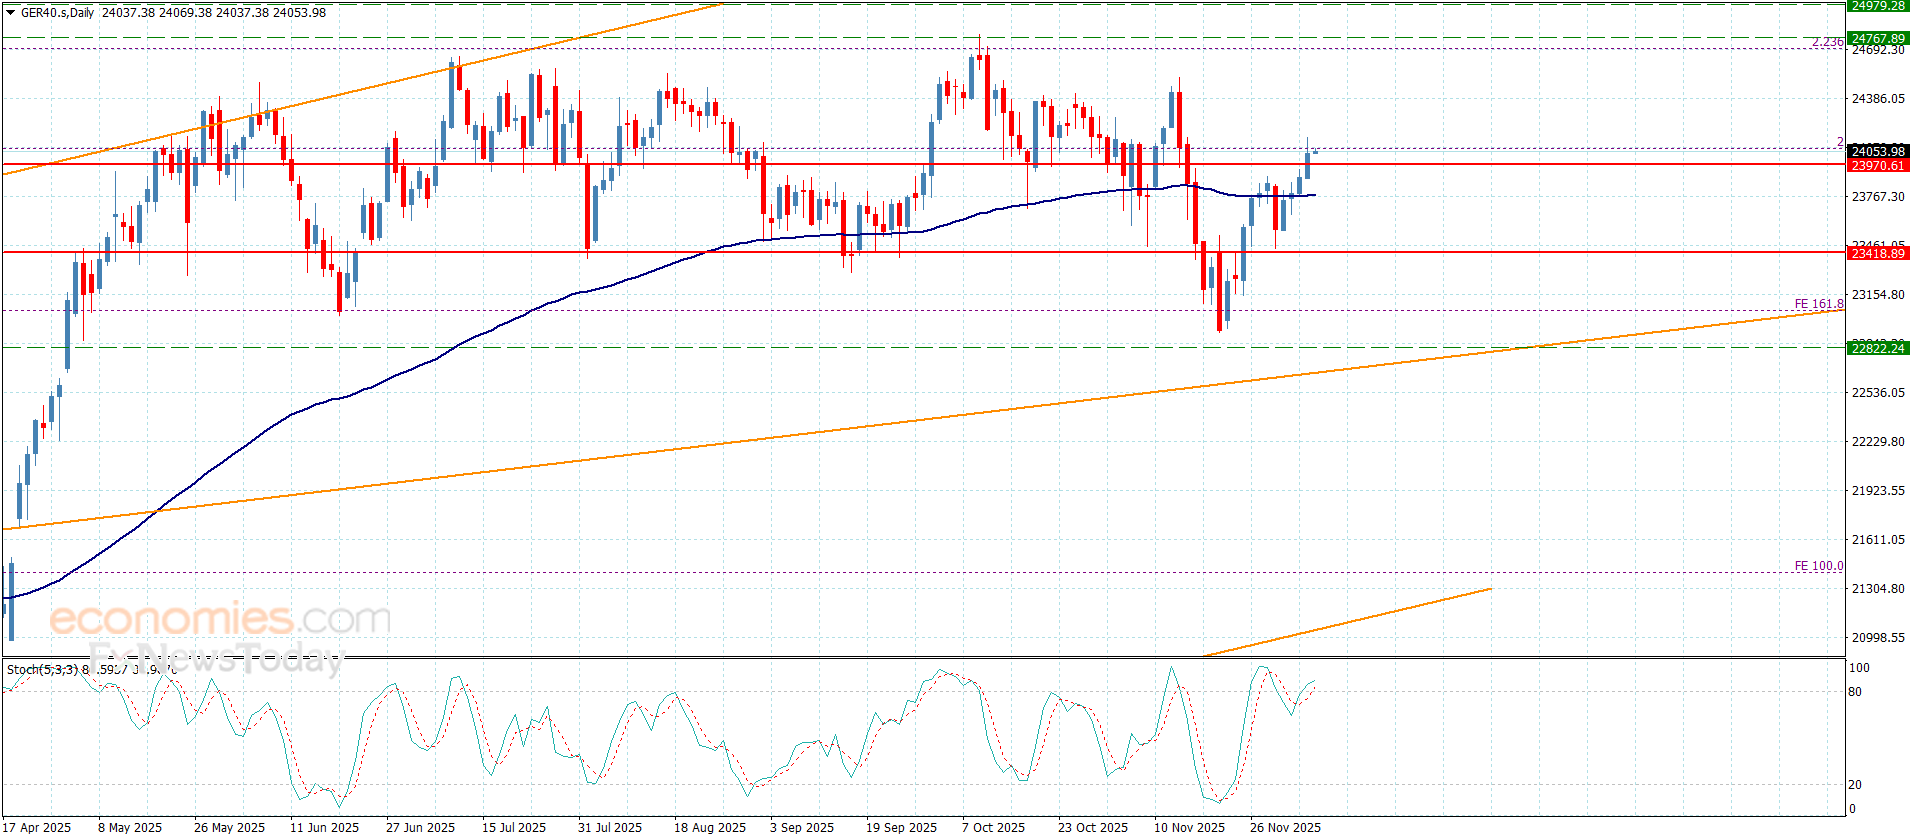The width and height of the screenshot is (1916, 840).
Task: Select the 21304.80 price axis label
Action: click(x=1877, y=589)
